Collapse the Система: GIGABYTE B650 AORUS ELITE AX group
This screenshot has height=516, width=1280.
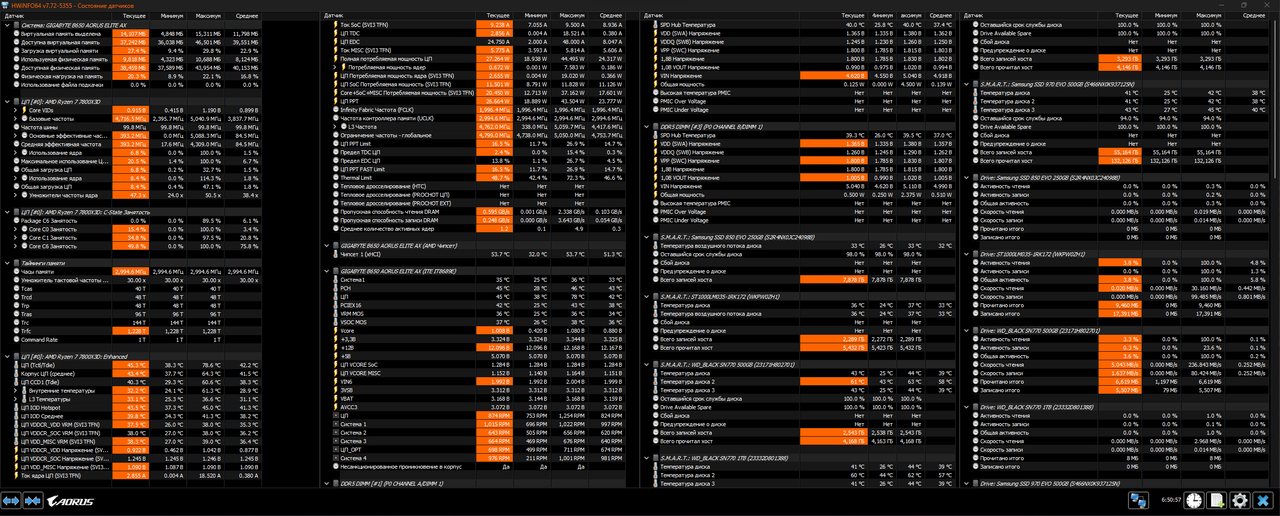pos(7,25)
